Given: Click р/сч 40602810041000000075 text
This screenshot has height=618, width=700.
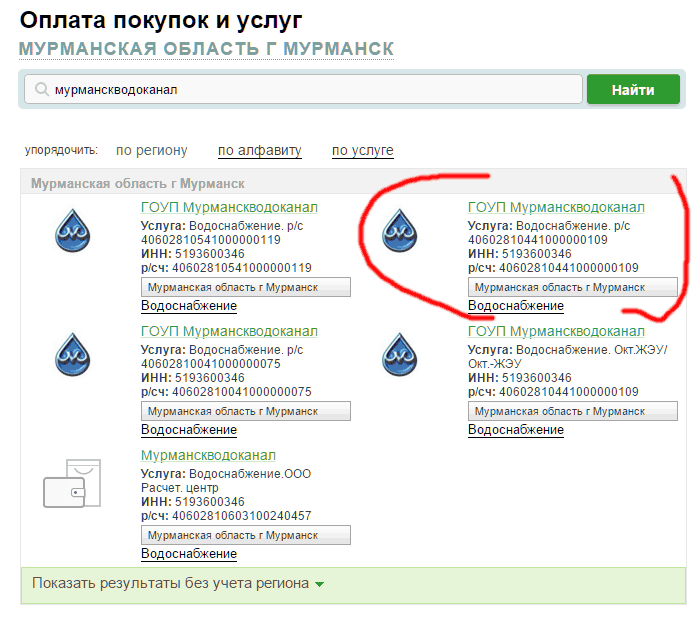Looking at the screenshot, I should coord(226,392).
